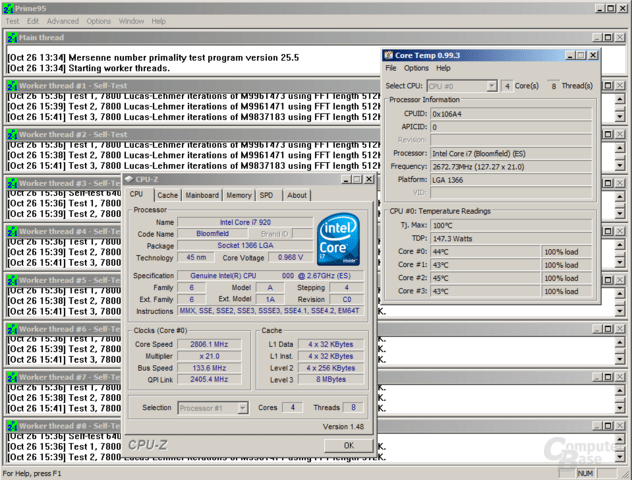Click the Worker thread #5 window icon
The image size is (632, 480).
point(12,281)
